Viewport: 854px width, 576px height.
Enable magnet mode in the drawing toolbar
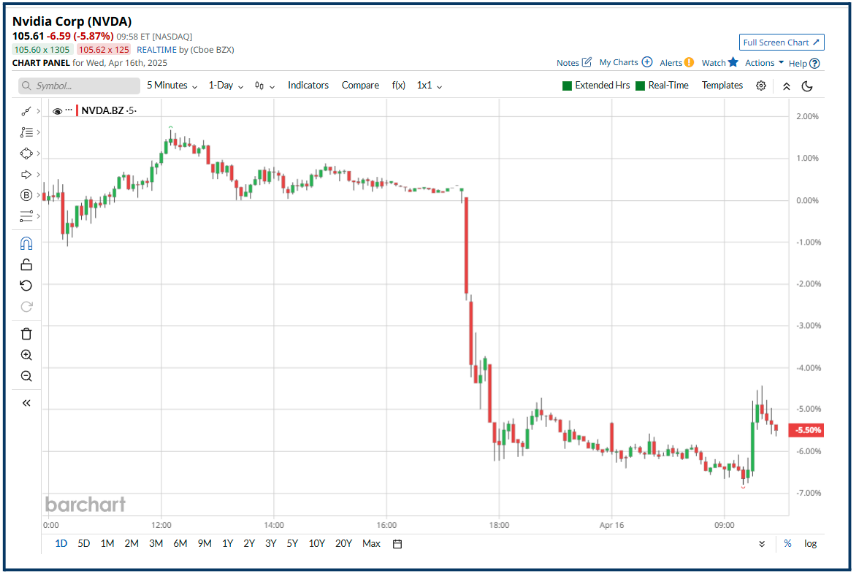click(x=26, y=244)
